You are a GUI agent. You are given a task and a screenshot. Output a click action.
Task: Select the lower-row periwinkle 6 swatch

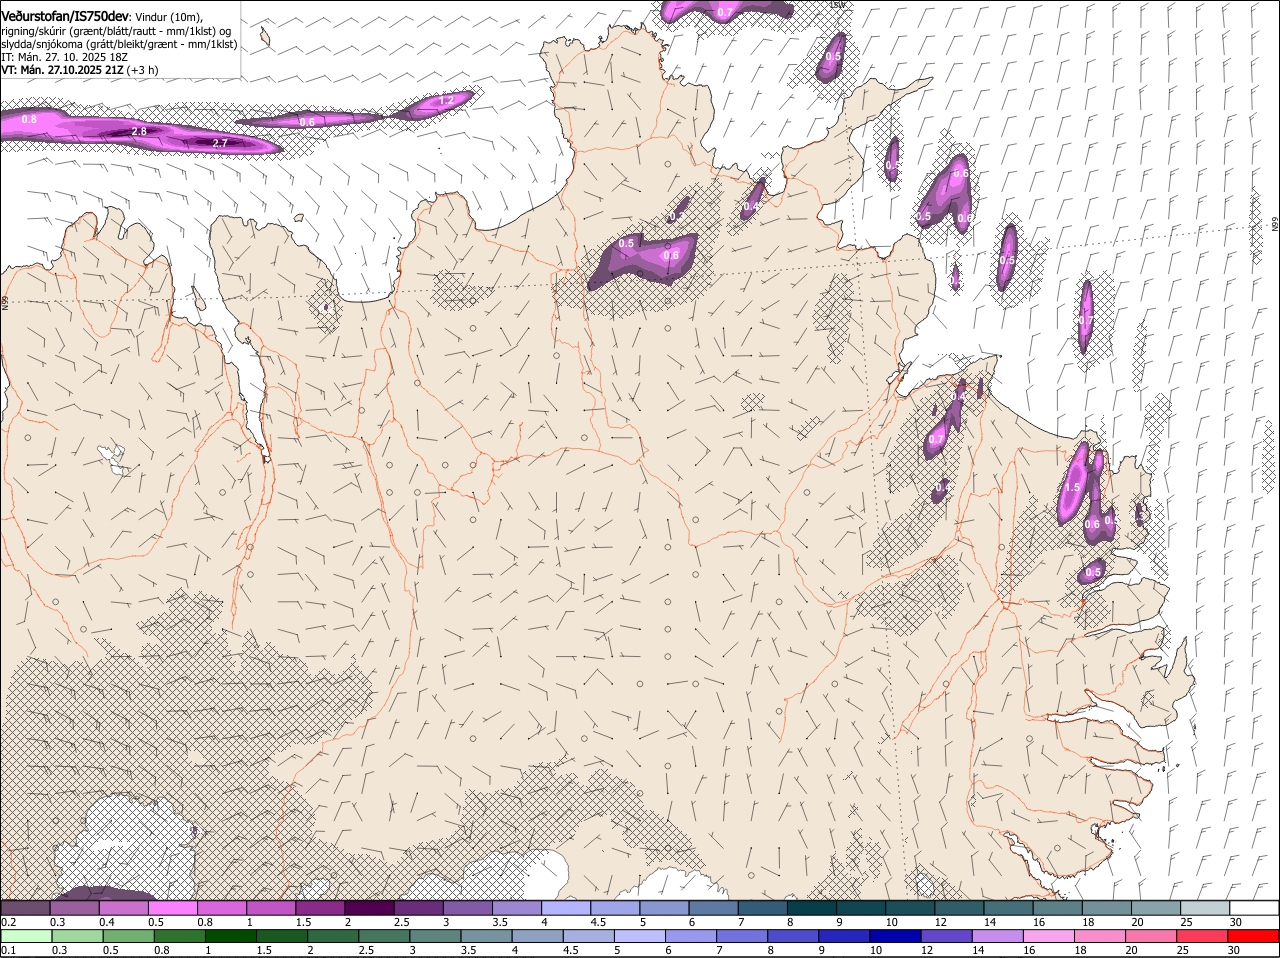tap(691, 936)
